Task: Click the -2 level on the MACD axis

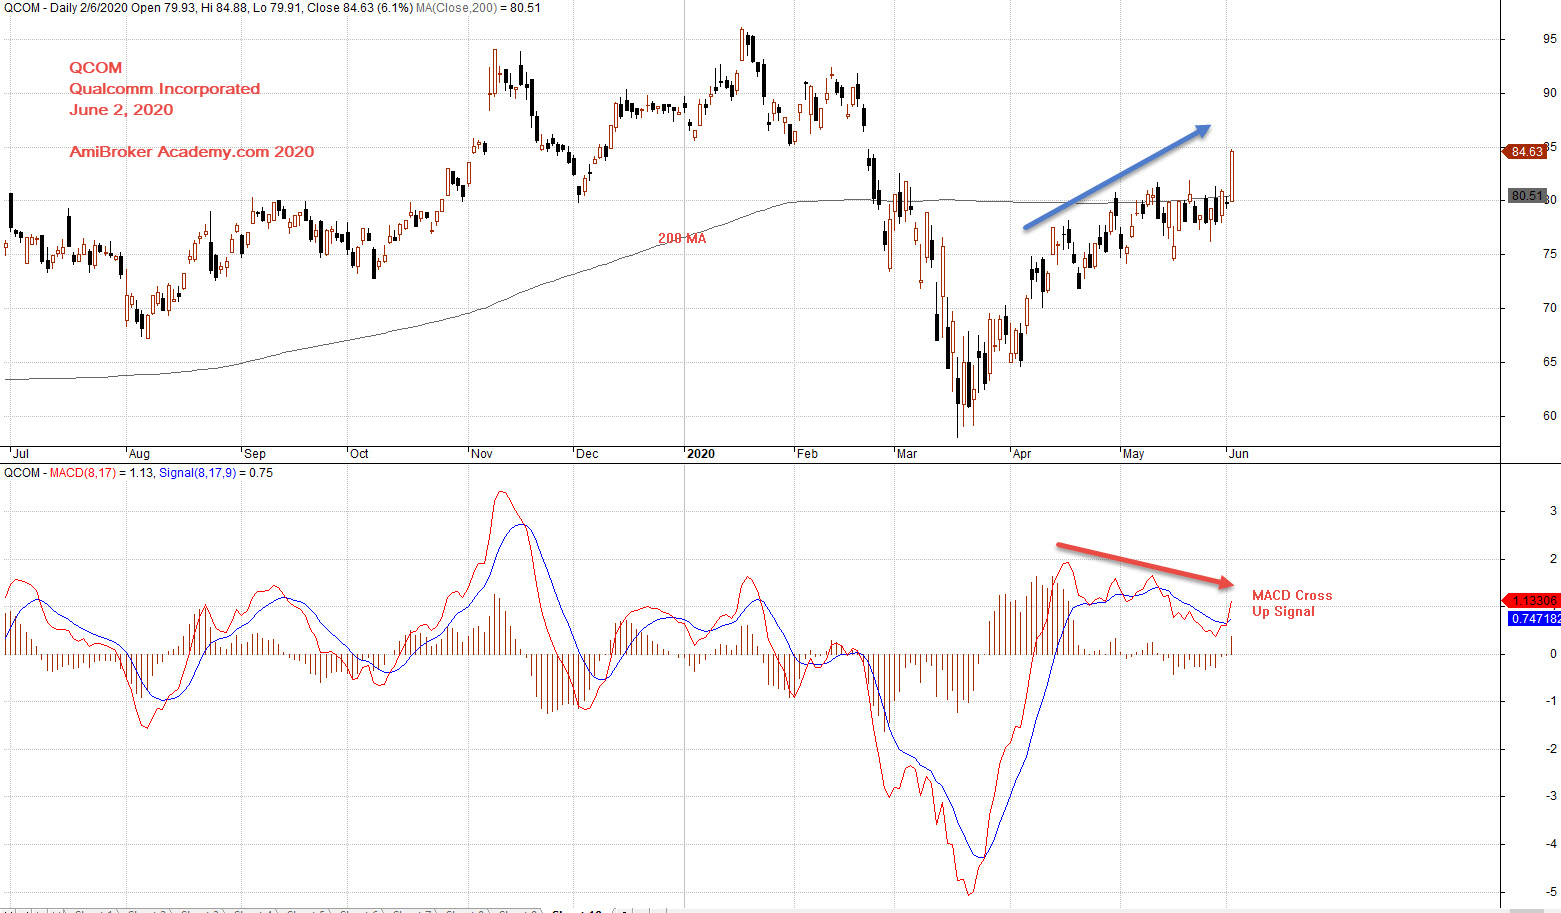Action: 1551,749
